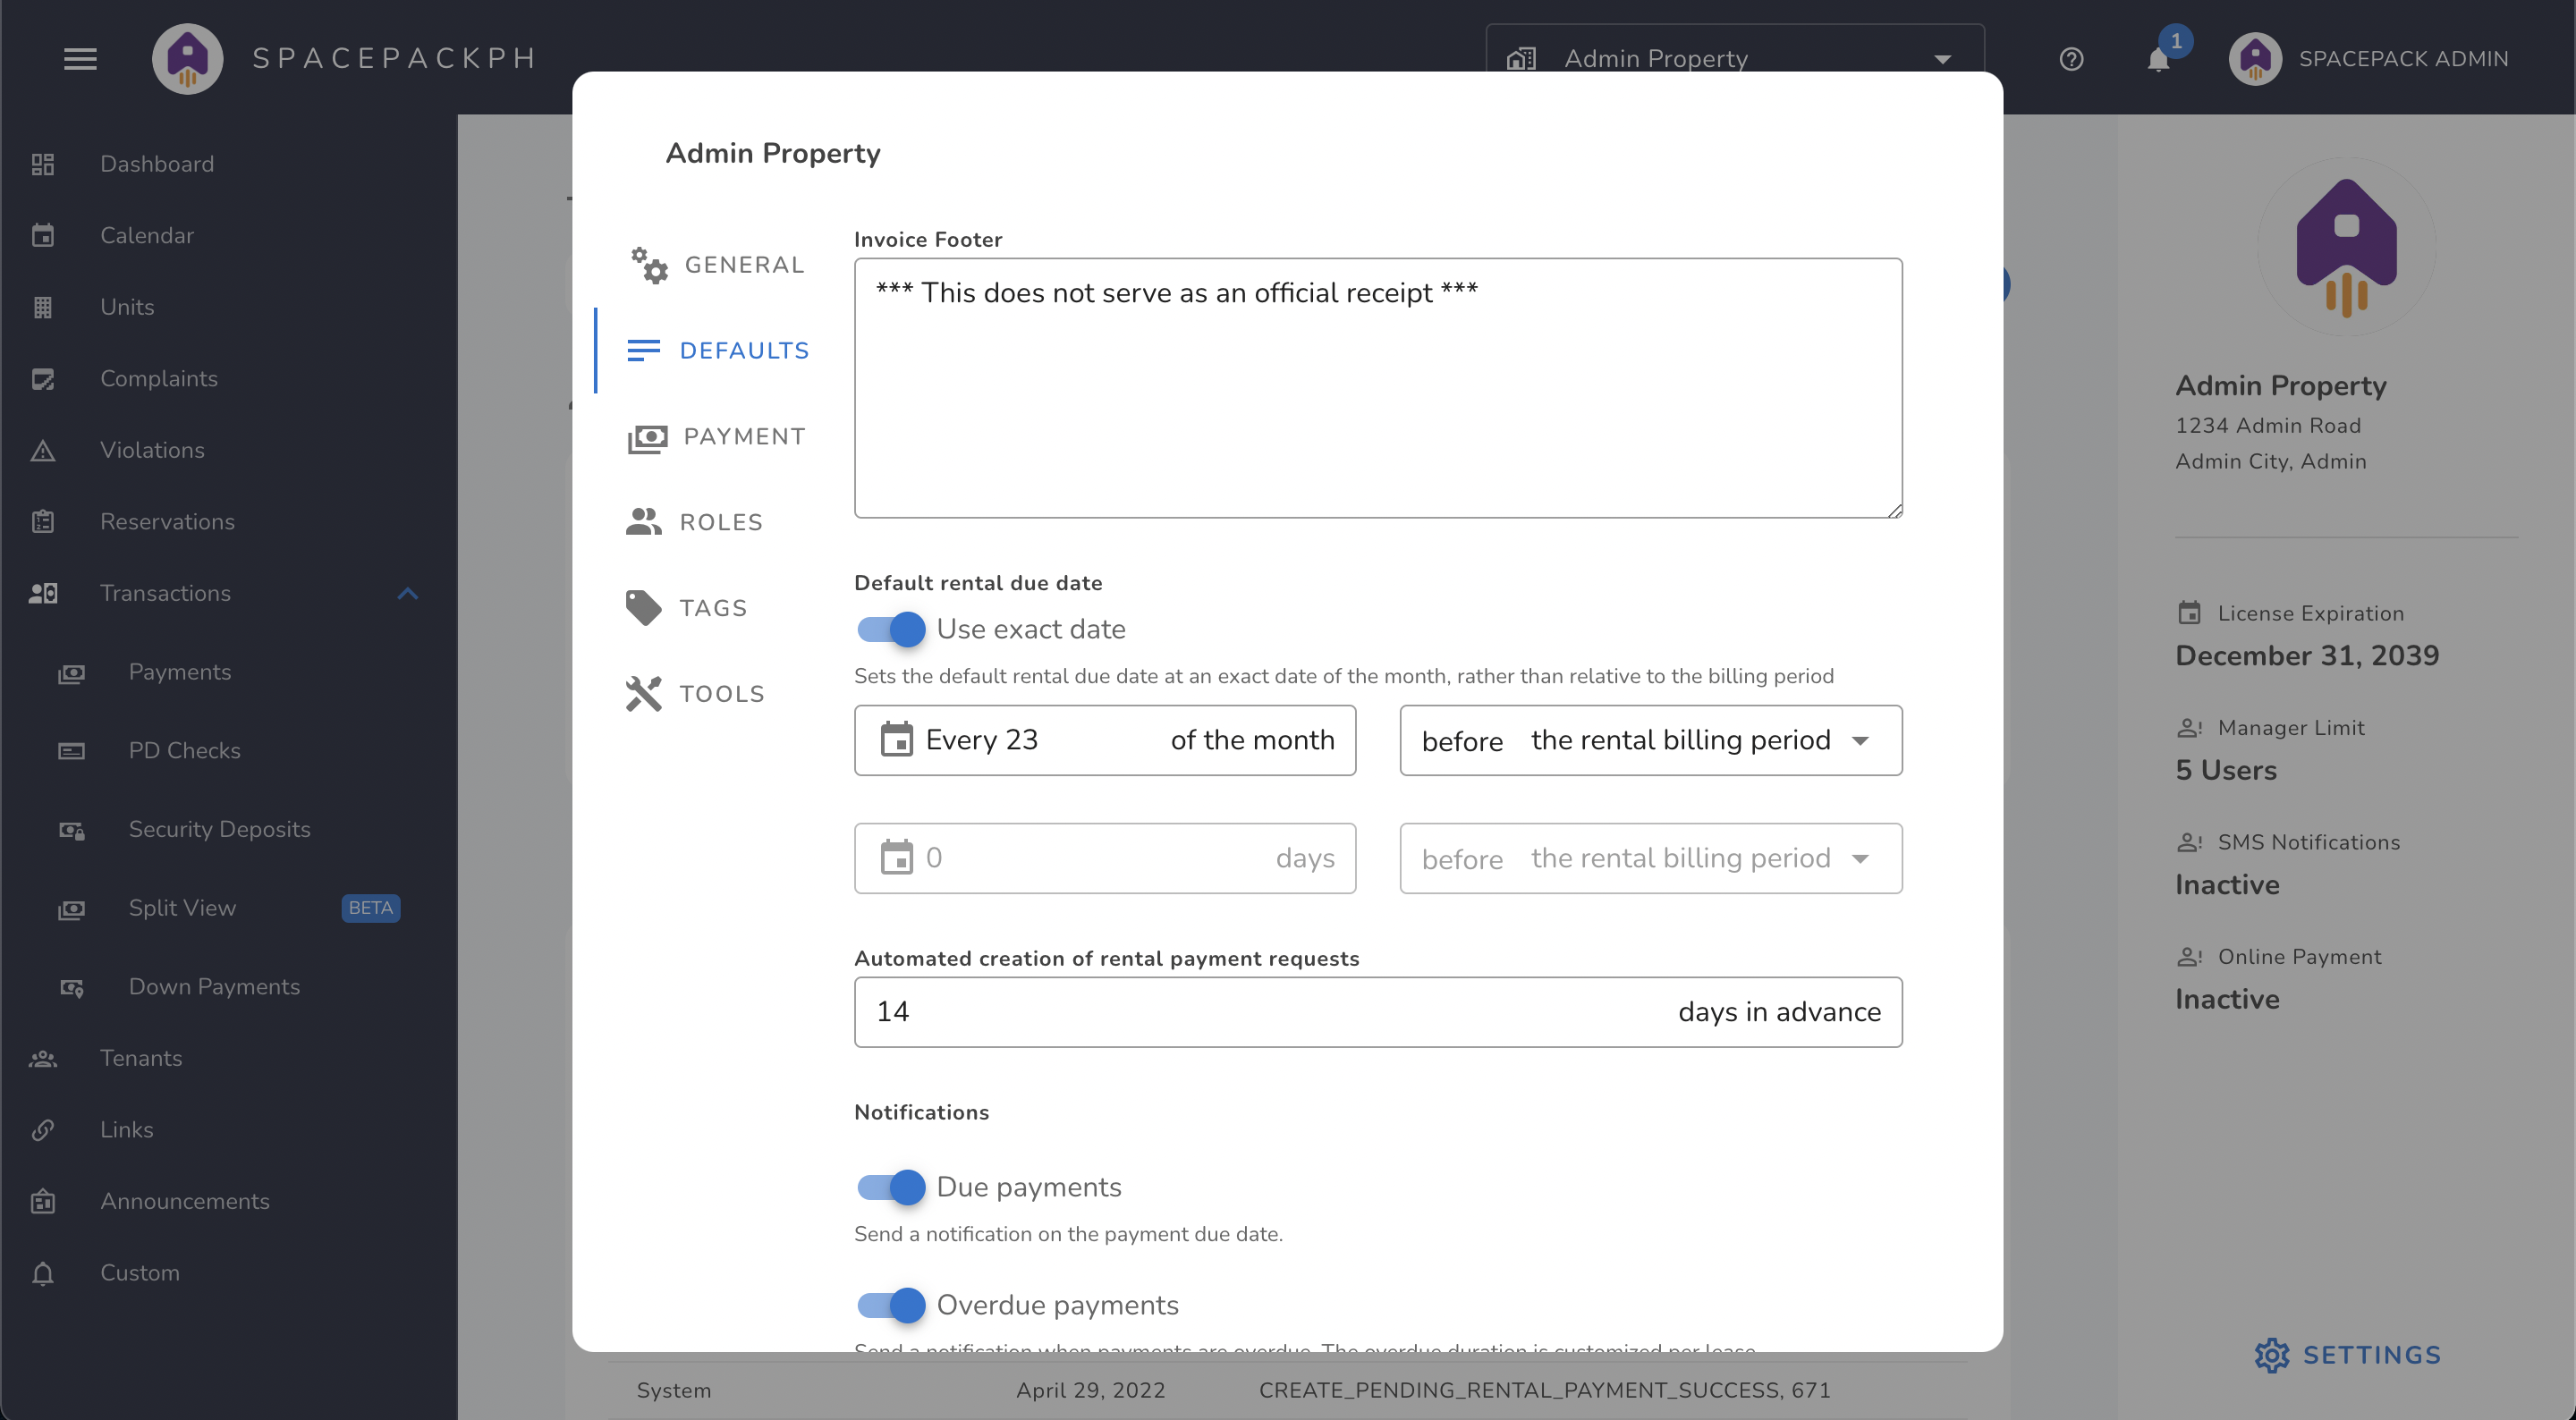The image size is (2576, 1420).
Task: Click the Settings link at bottom right
Action: (x=2349, y=1356)
